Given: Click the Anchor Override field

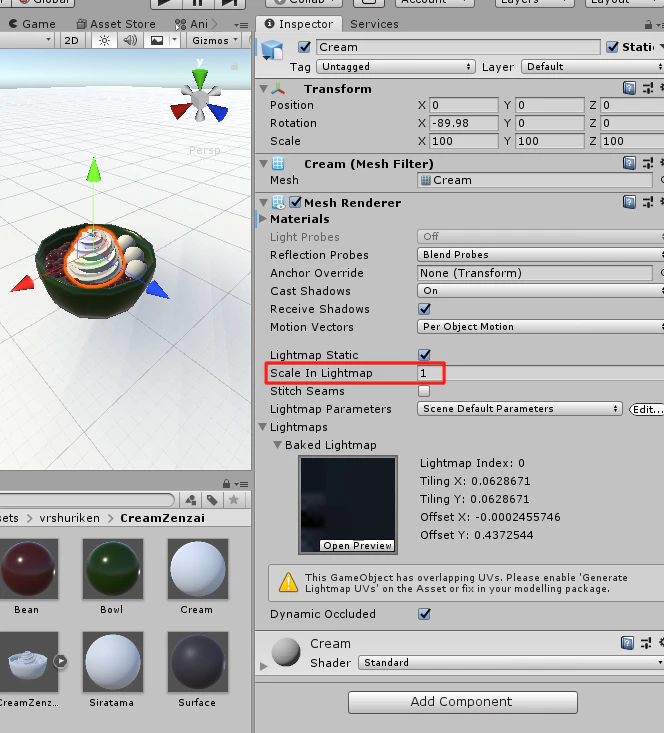Looking at the screenshot, I should pyautogui.click(x=534, y=273).
